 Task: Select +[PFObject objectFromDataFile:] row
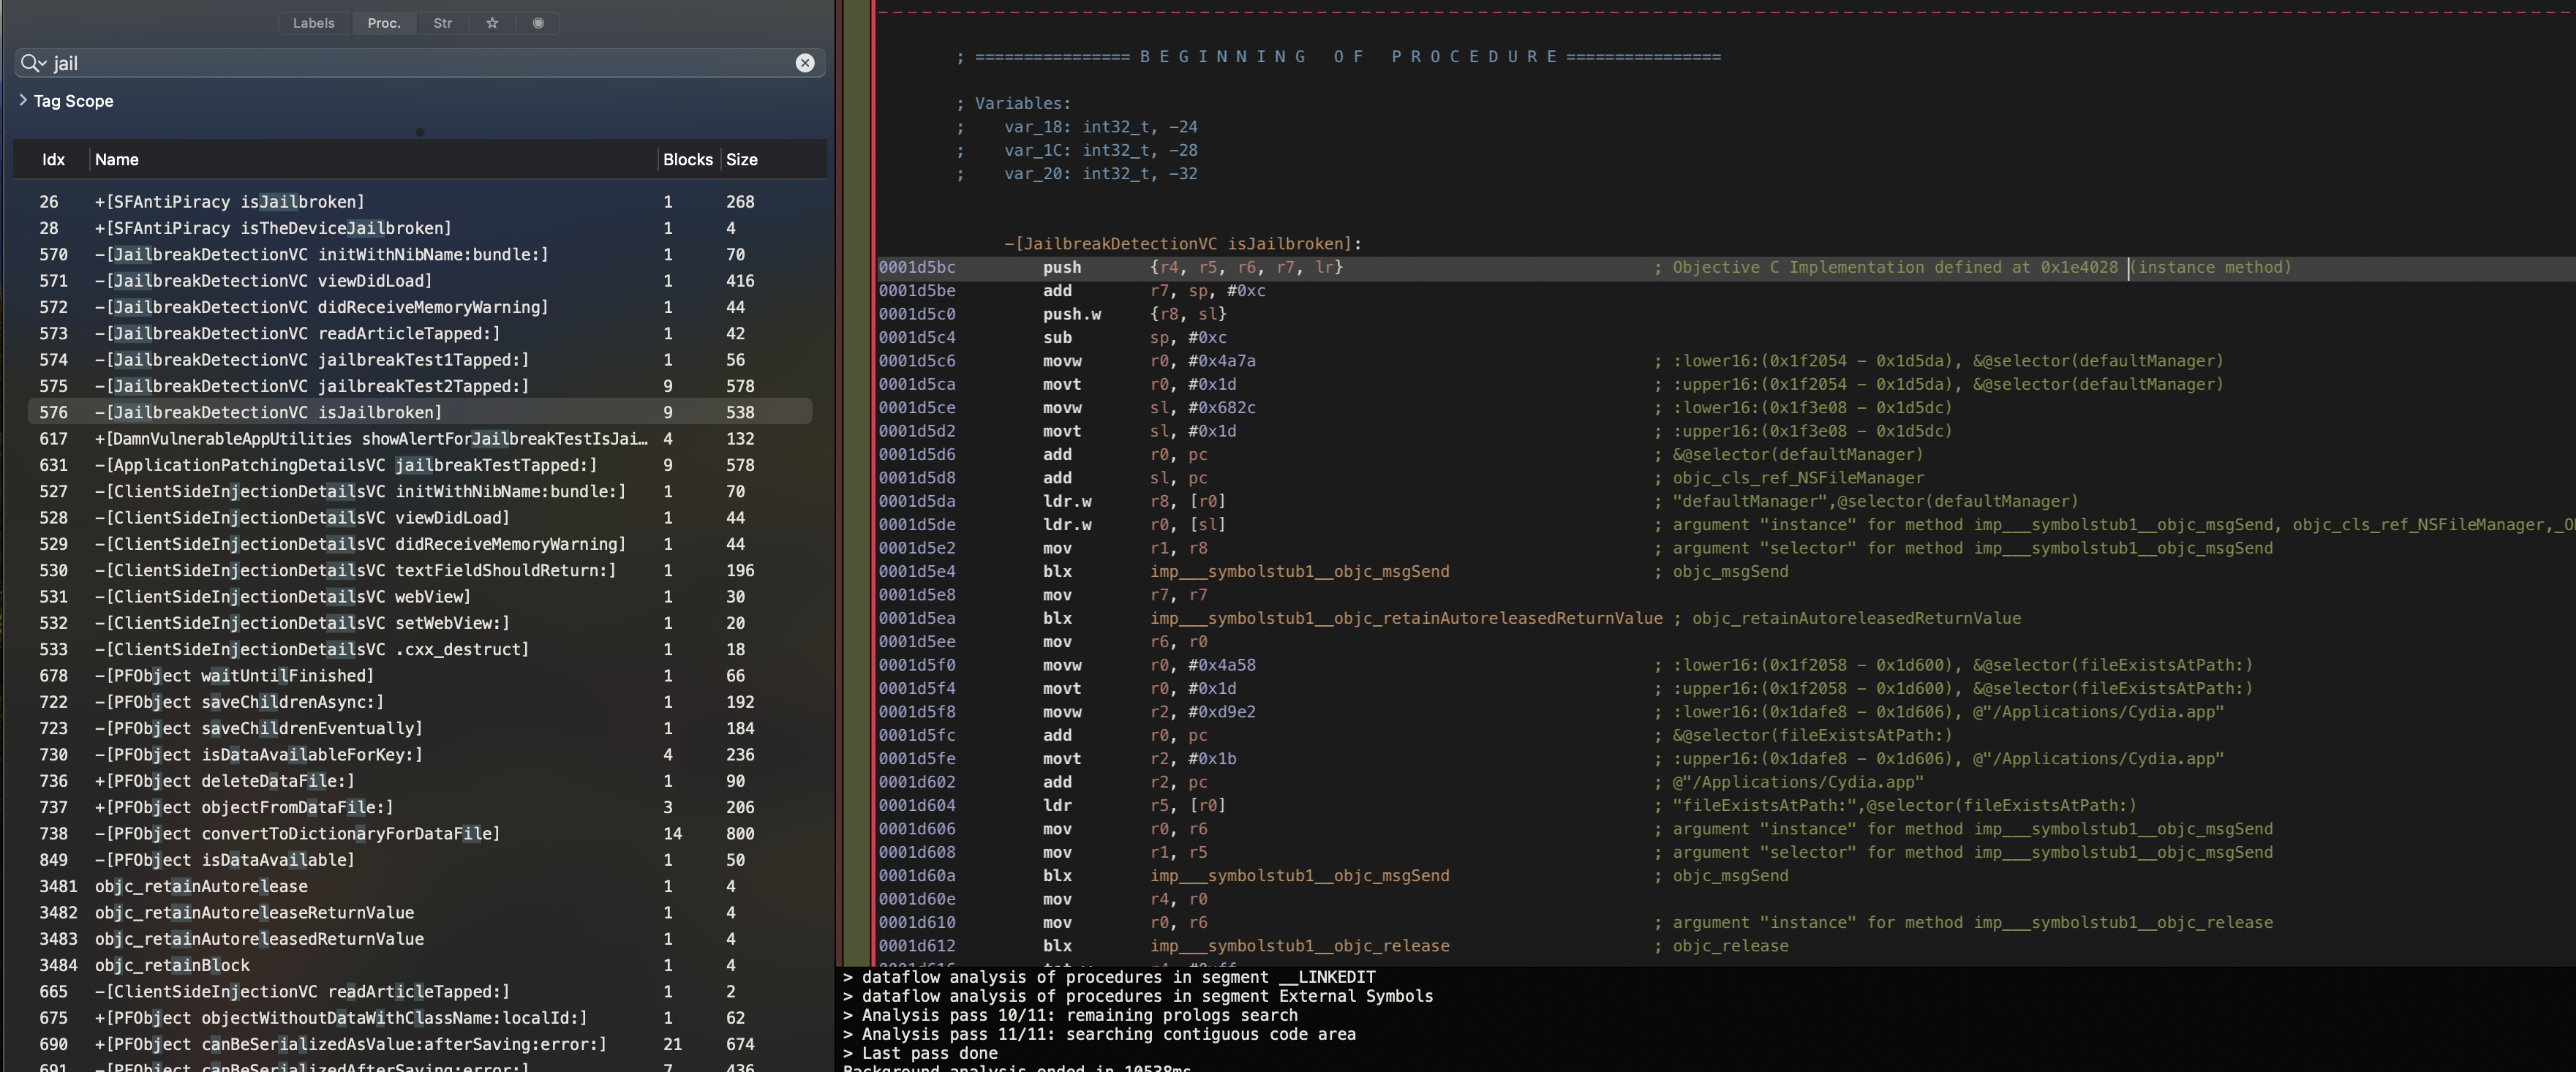coord(420,808)
